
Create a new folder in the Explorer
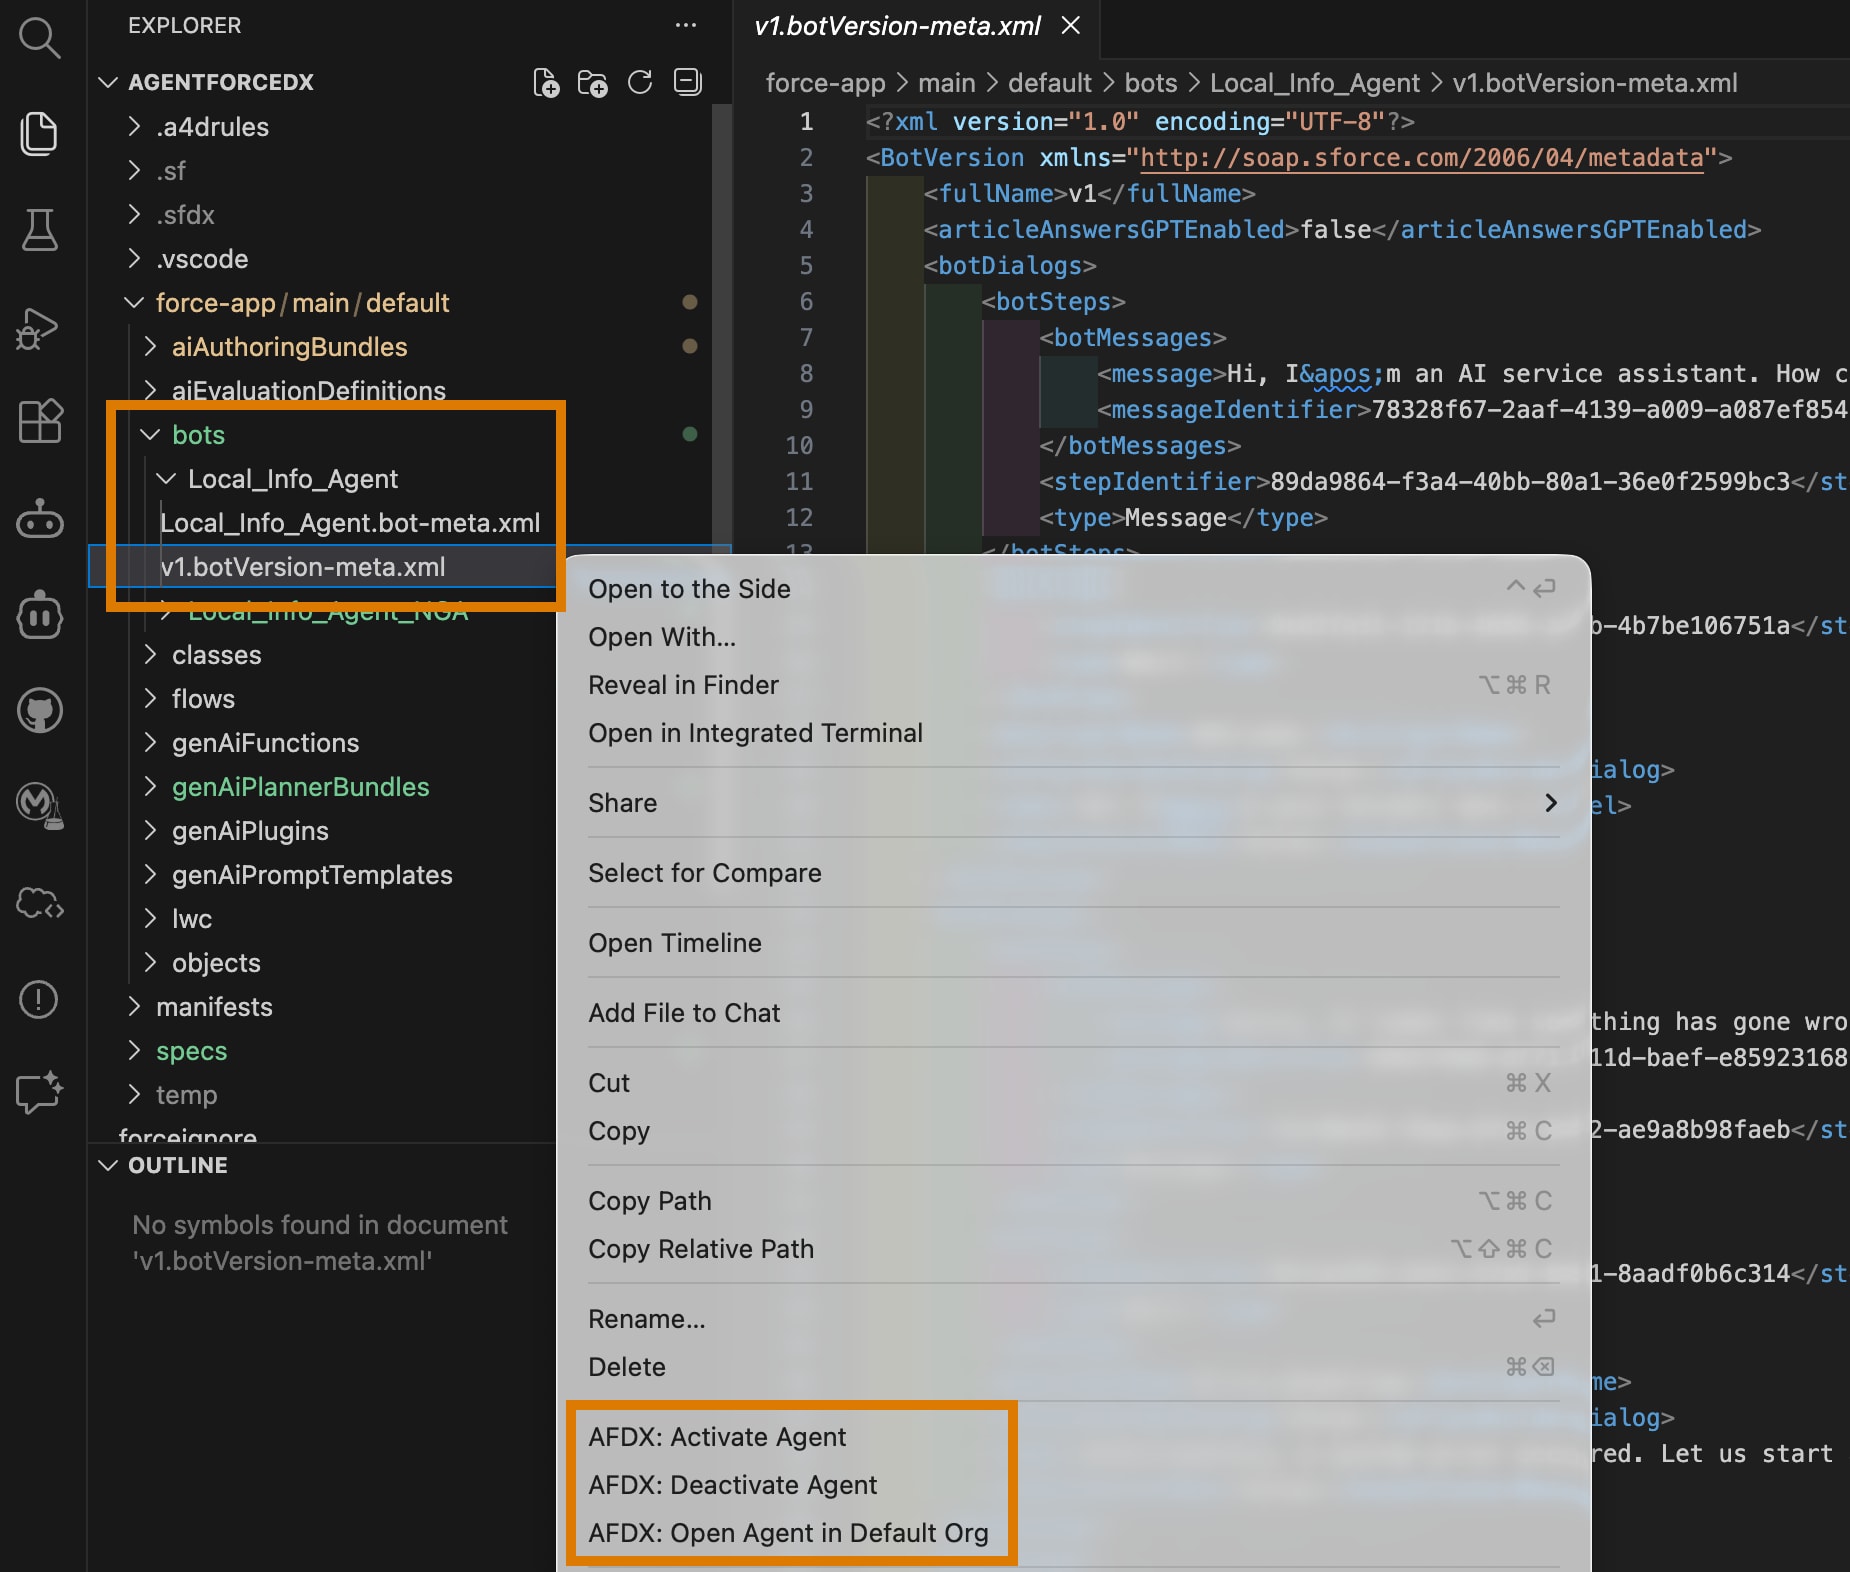tap(594, 83)
